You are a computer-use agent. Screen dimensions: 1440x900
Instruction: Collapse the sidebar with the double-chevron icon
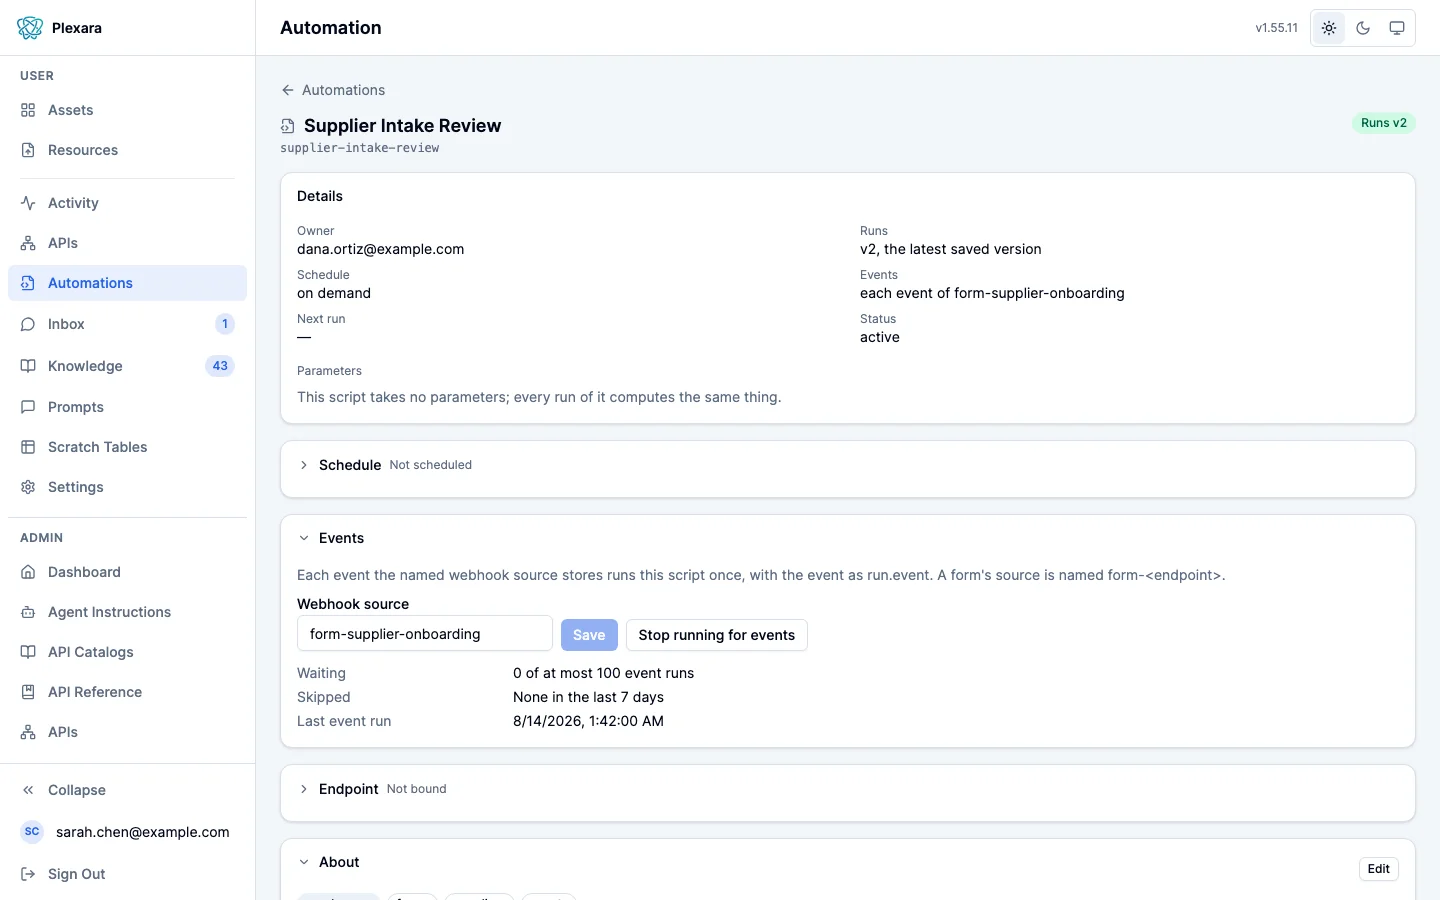28,790
